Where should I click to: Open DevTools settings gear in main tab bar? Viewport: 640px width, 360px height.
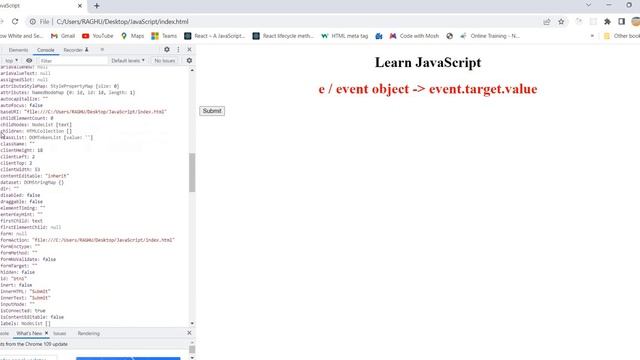click(x=167, y=49)
